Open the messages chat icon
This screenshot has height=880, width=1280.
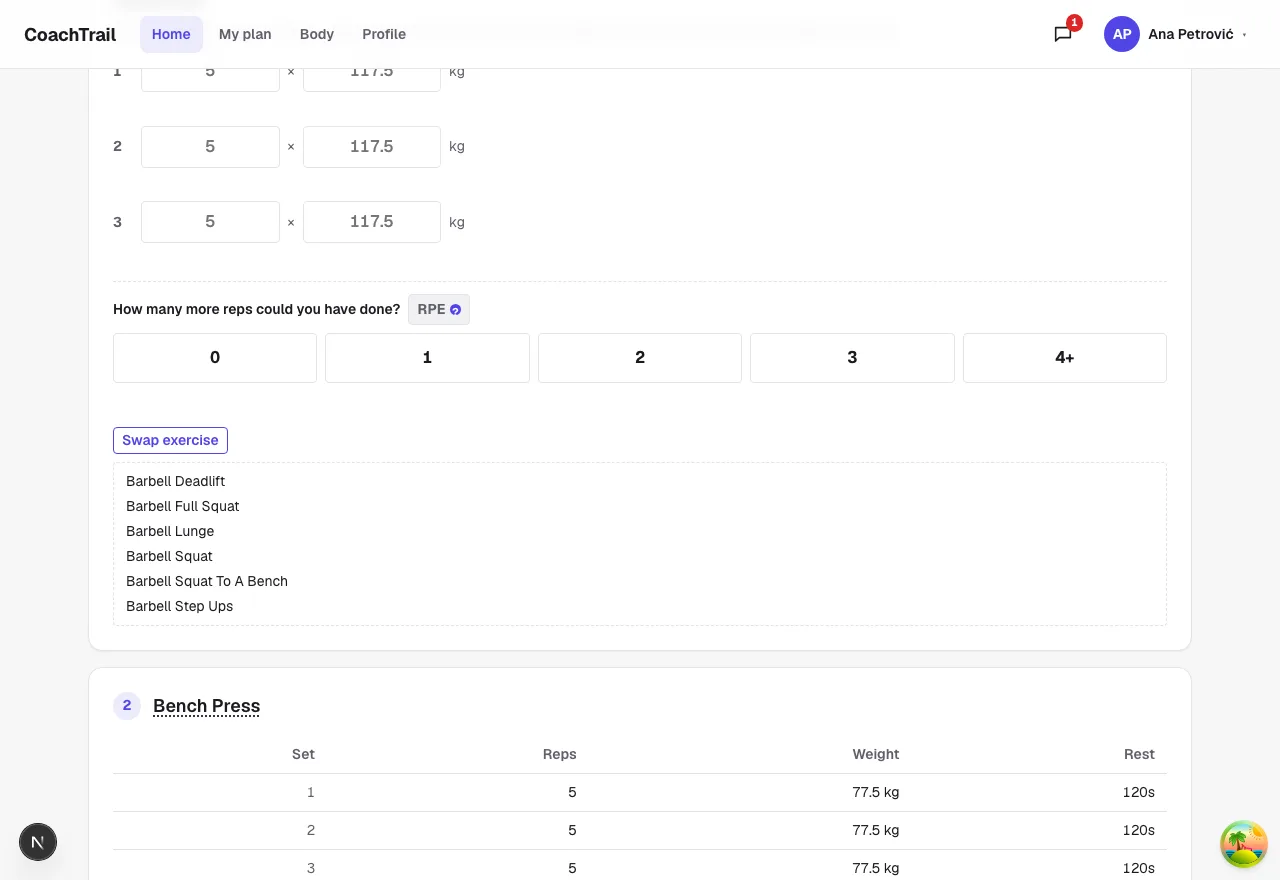[x=1063, y=34]
